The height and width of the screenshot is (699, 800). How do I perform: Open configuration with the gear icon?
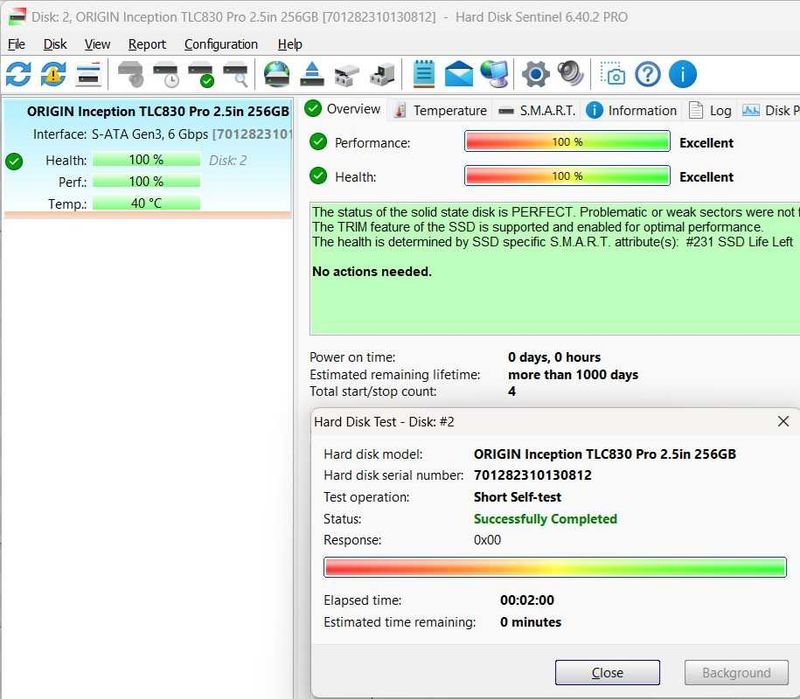535,74
